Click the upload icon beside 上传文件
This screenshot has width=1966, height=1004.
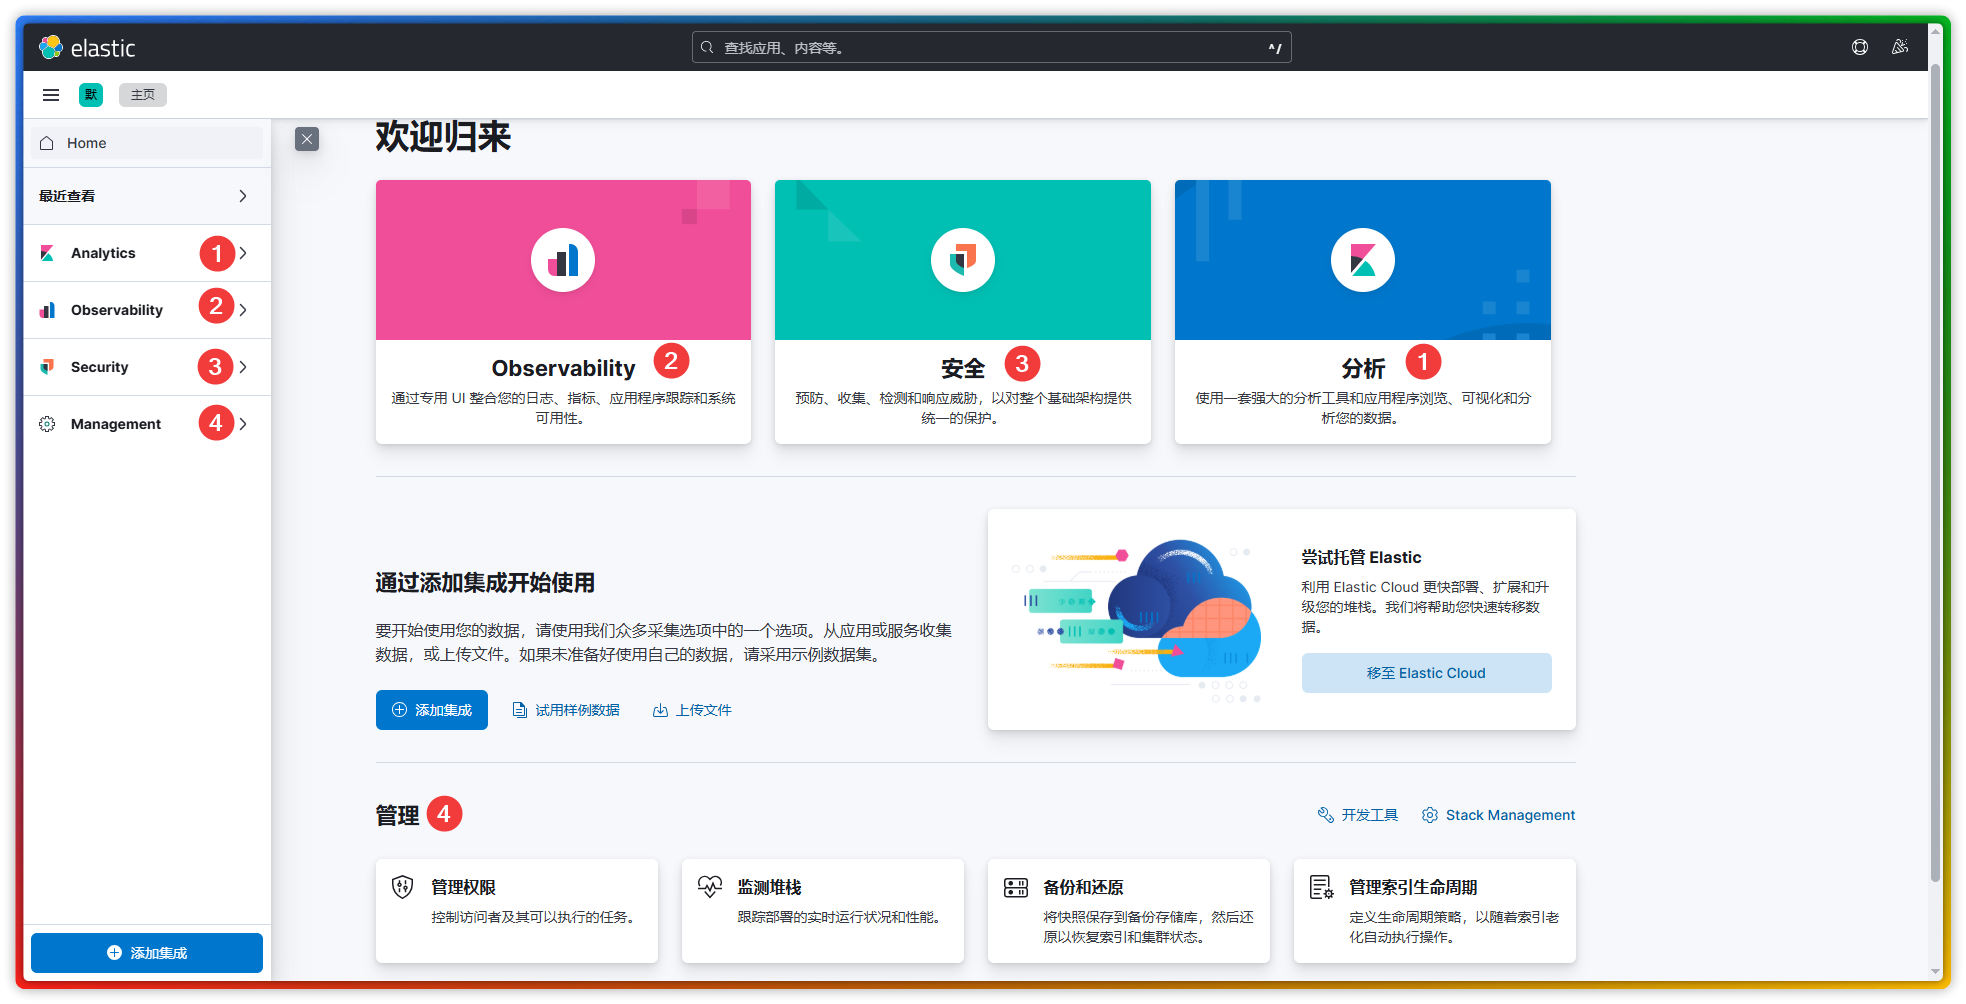point(660,710)
